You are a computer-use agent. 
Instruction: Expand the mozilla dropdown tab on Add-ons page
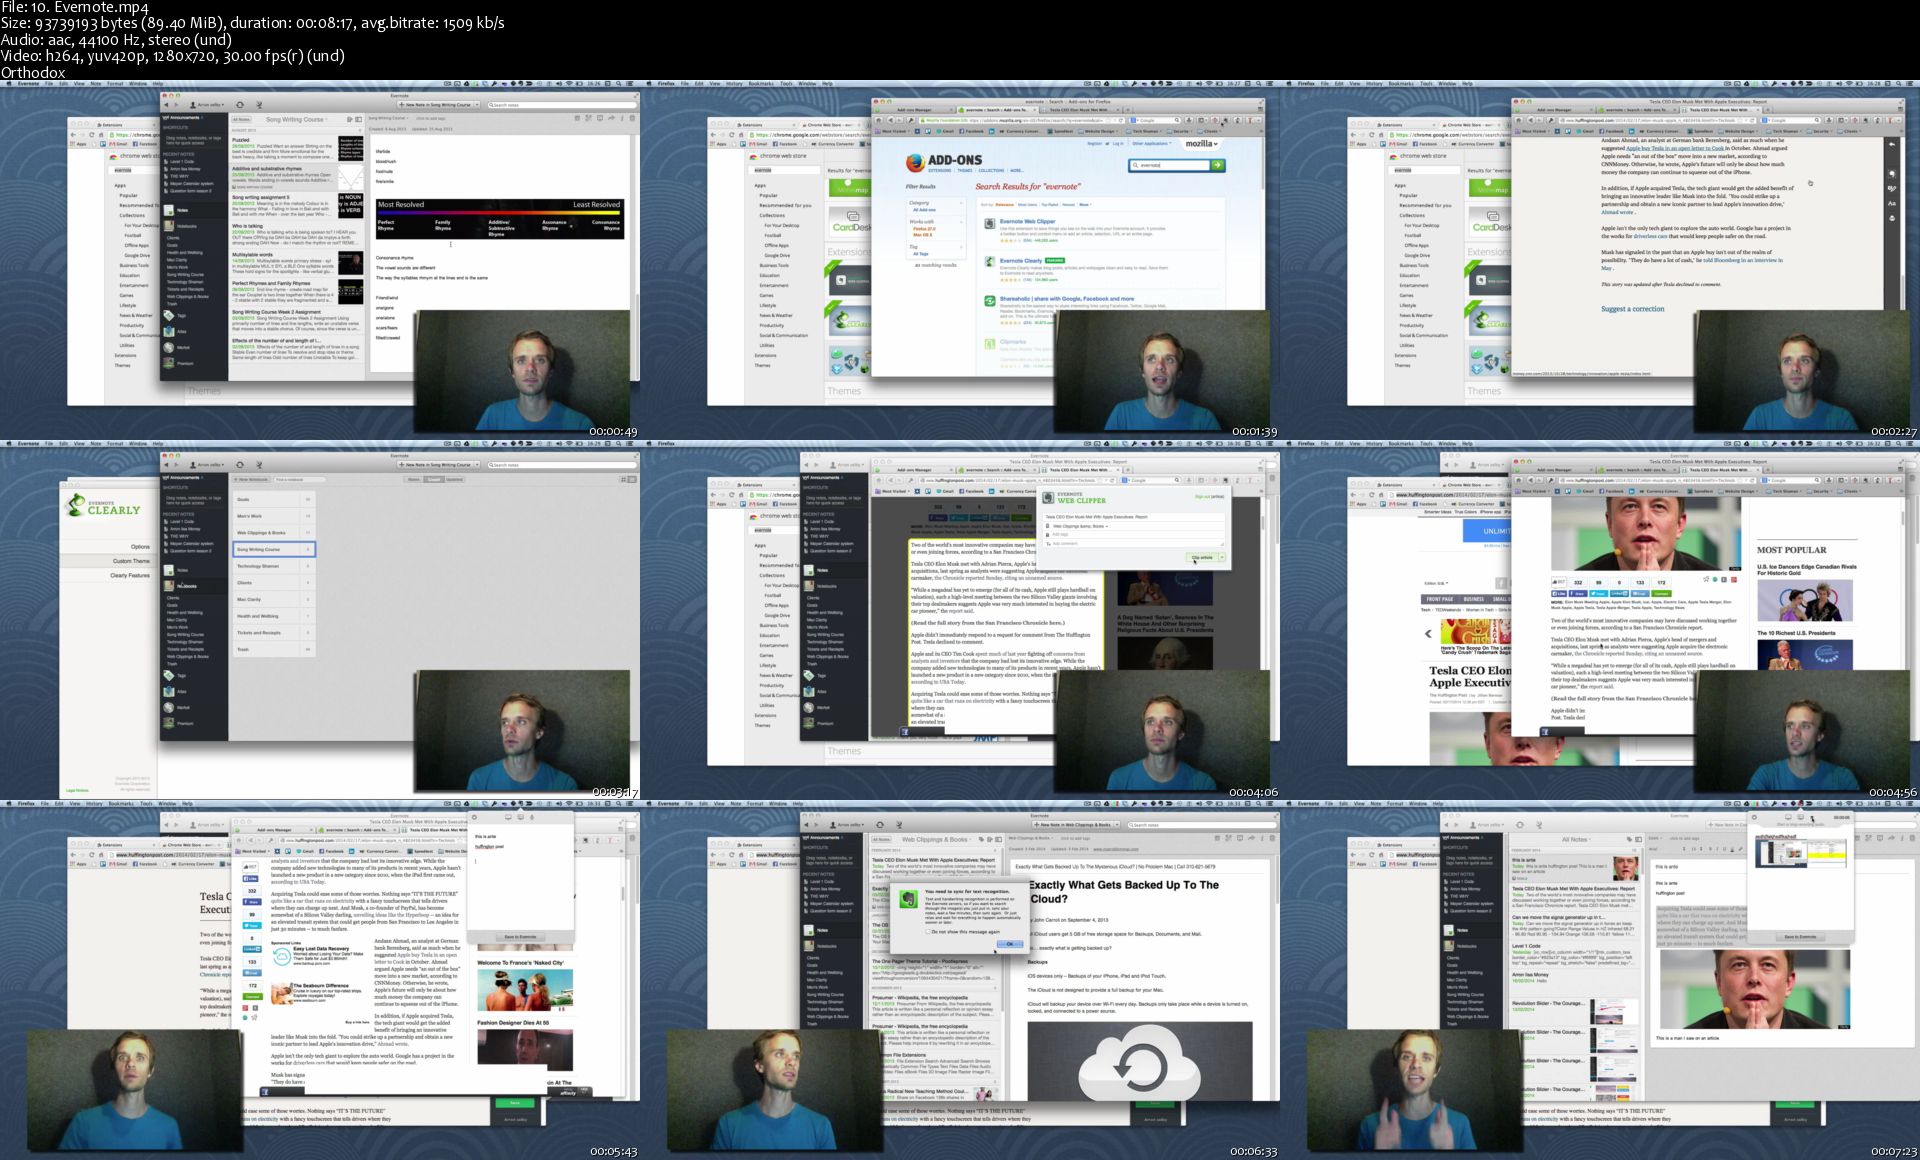pos(1202,144)
